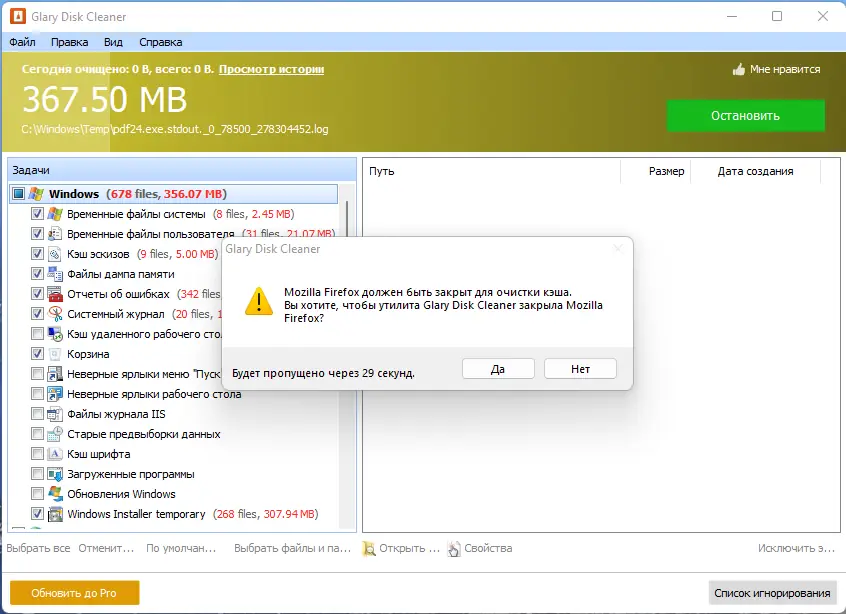Click the Windows group flag icon
The height and width of the screenshot is (614, 846).
tap(36, 194)
